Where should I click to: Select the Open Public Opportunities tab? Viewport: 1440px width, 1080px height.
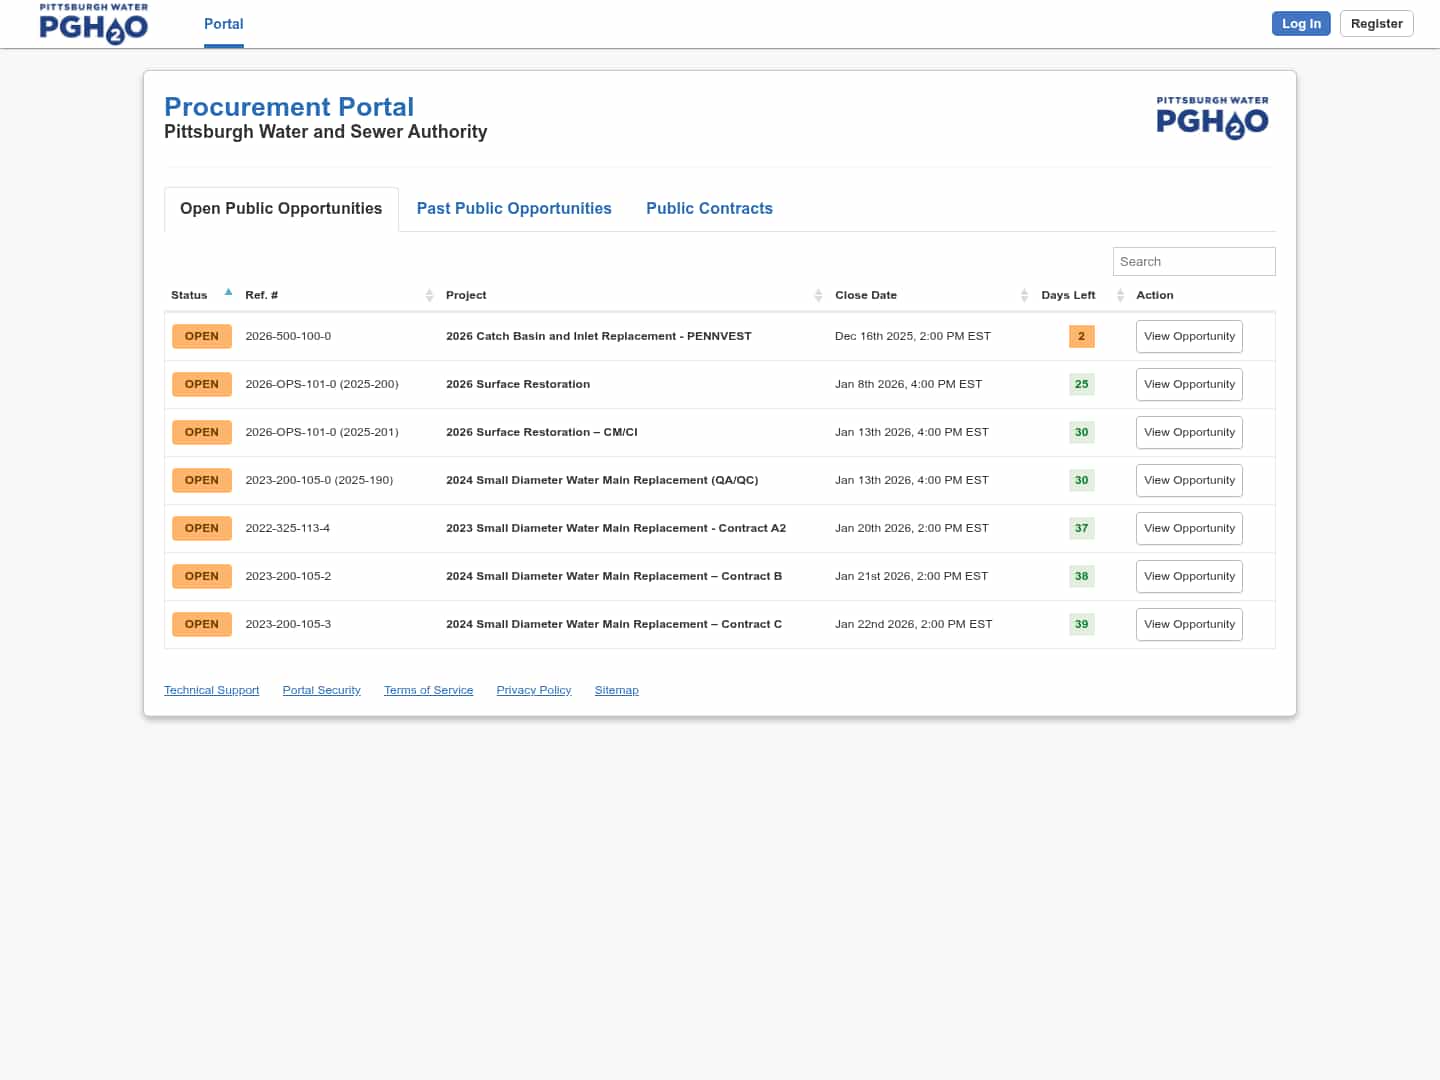[281, 208]
